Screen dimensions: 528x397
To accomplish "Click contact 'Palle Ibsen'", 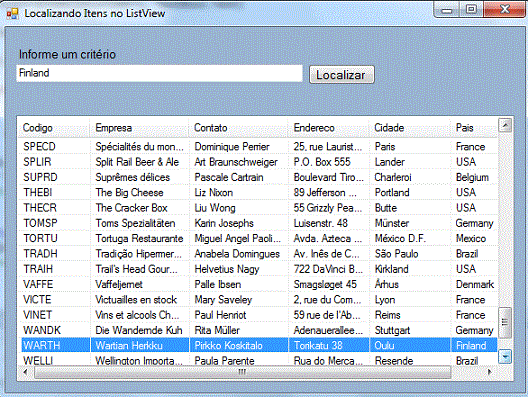I will click(x=218, y=285).
